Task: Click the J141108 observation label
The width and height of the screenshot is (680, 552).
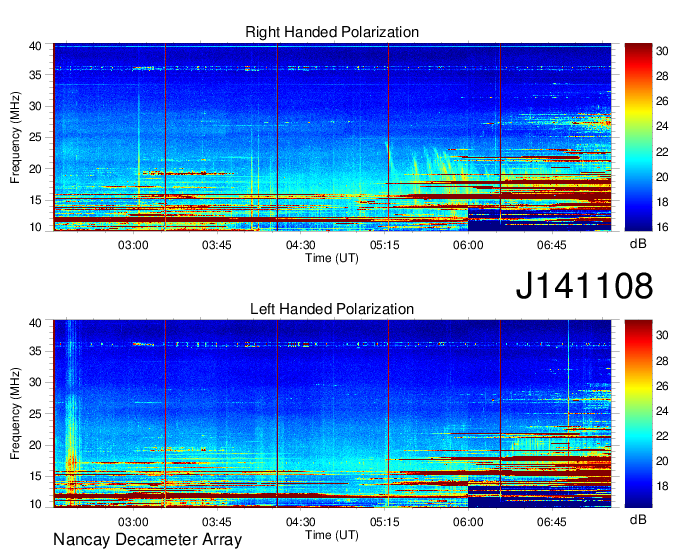Action: pyautogui.click(x=584, y=286)
